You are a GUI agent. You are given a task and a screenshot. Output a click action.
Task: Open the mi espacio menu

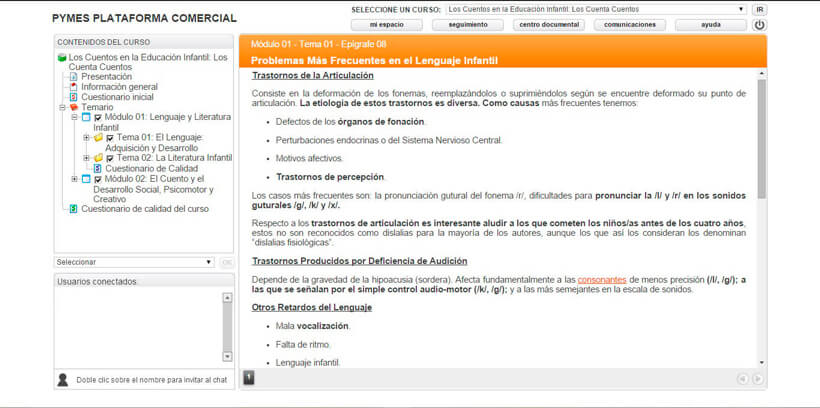coord(386,25)
